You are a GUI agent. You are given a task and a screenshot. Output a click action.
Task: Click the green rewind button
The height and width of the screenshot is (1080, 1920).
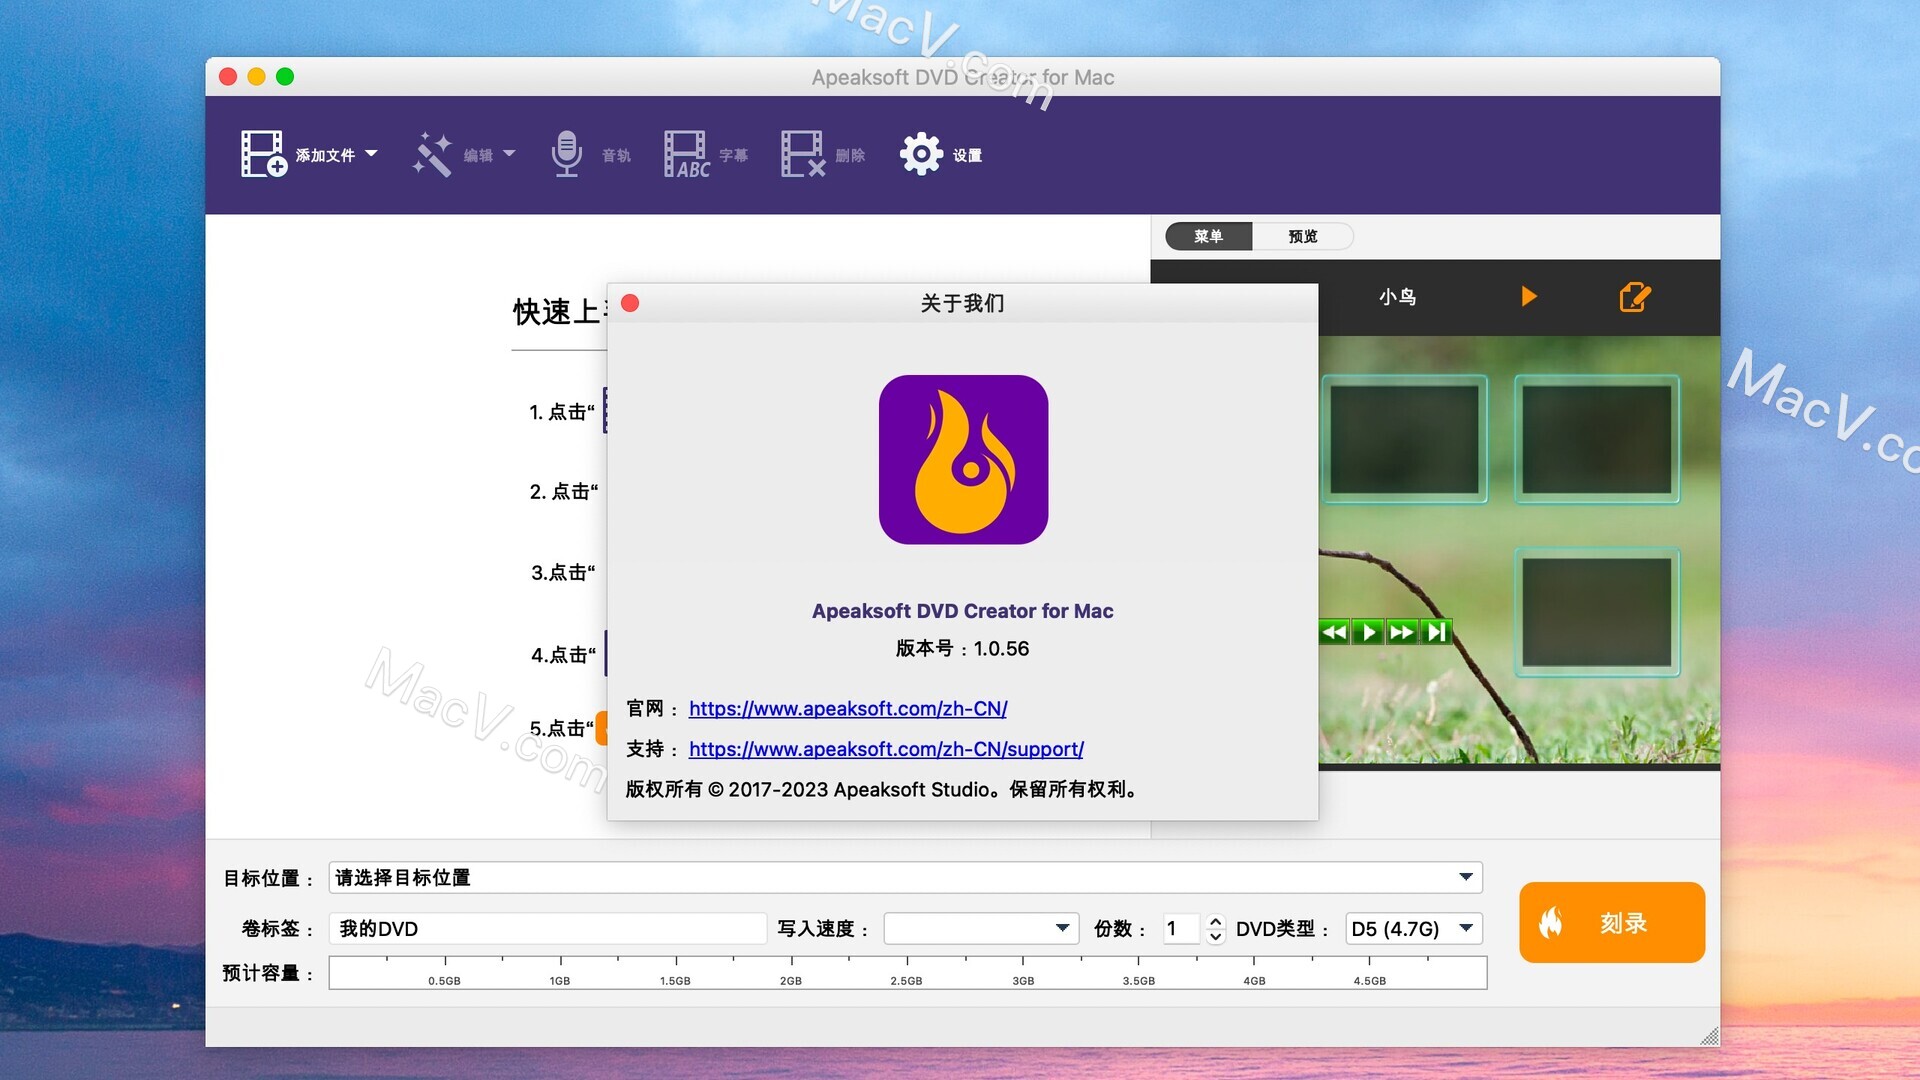(x=1334, y=631)
